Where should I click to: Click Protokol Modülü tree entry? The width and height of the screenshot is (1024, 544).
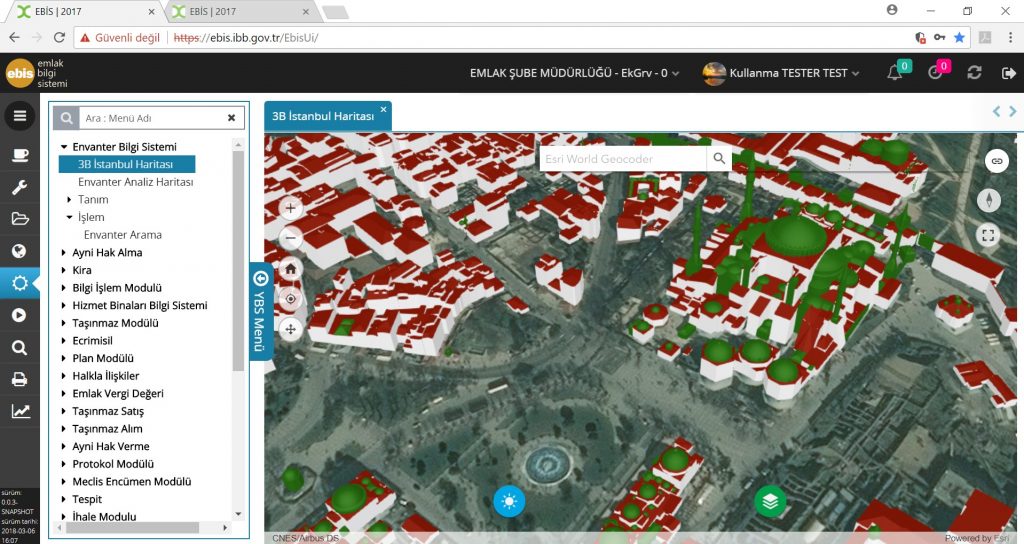pos(113,464)
